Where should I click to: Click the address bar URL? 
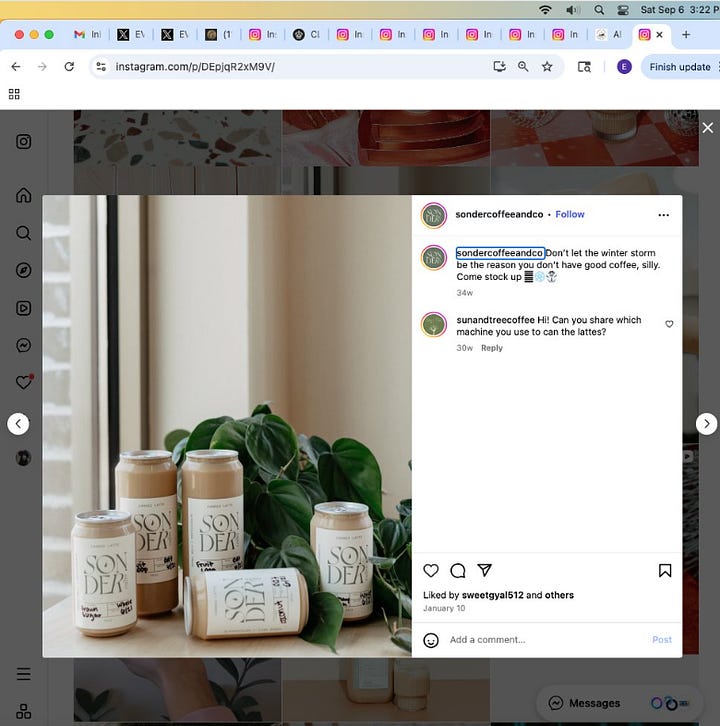(195, 67)
